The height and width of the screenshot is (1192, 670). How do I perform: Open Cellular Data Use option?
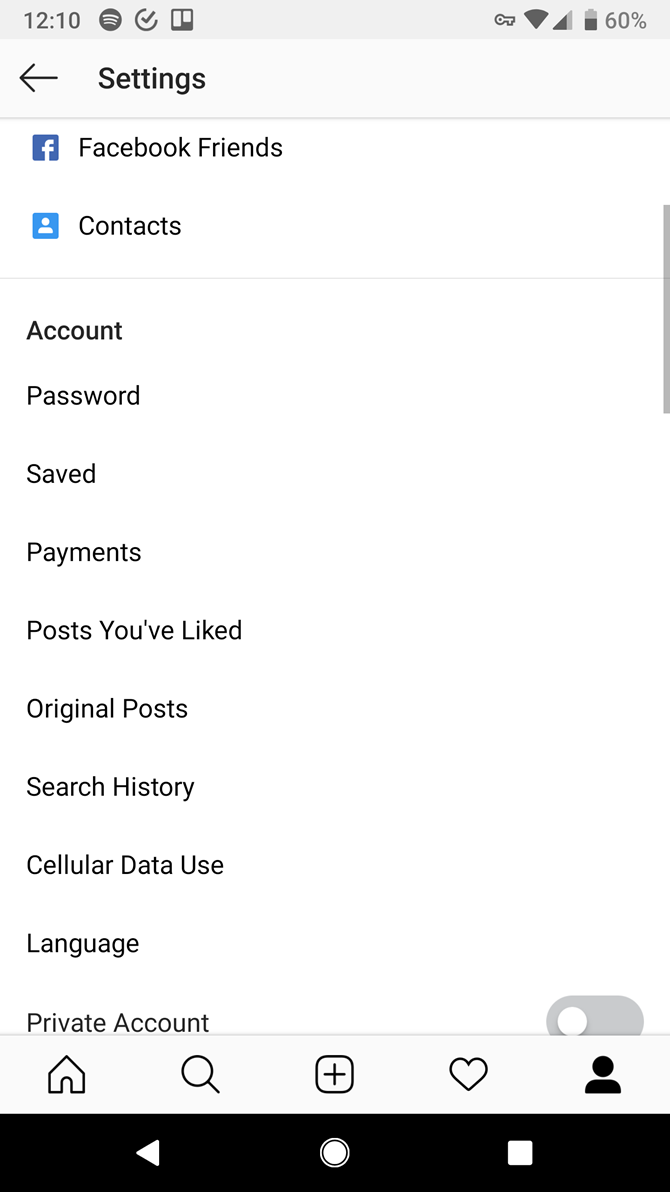tap(125, 865)
